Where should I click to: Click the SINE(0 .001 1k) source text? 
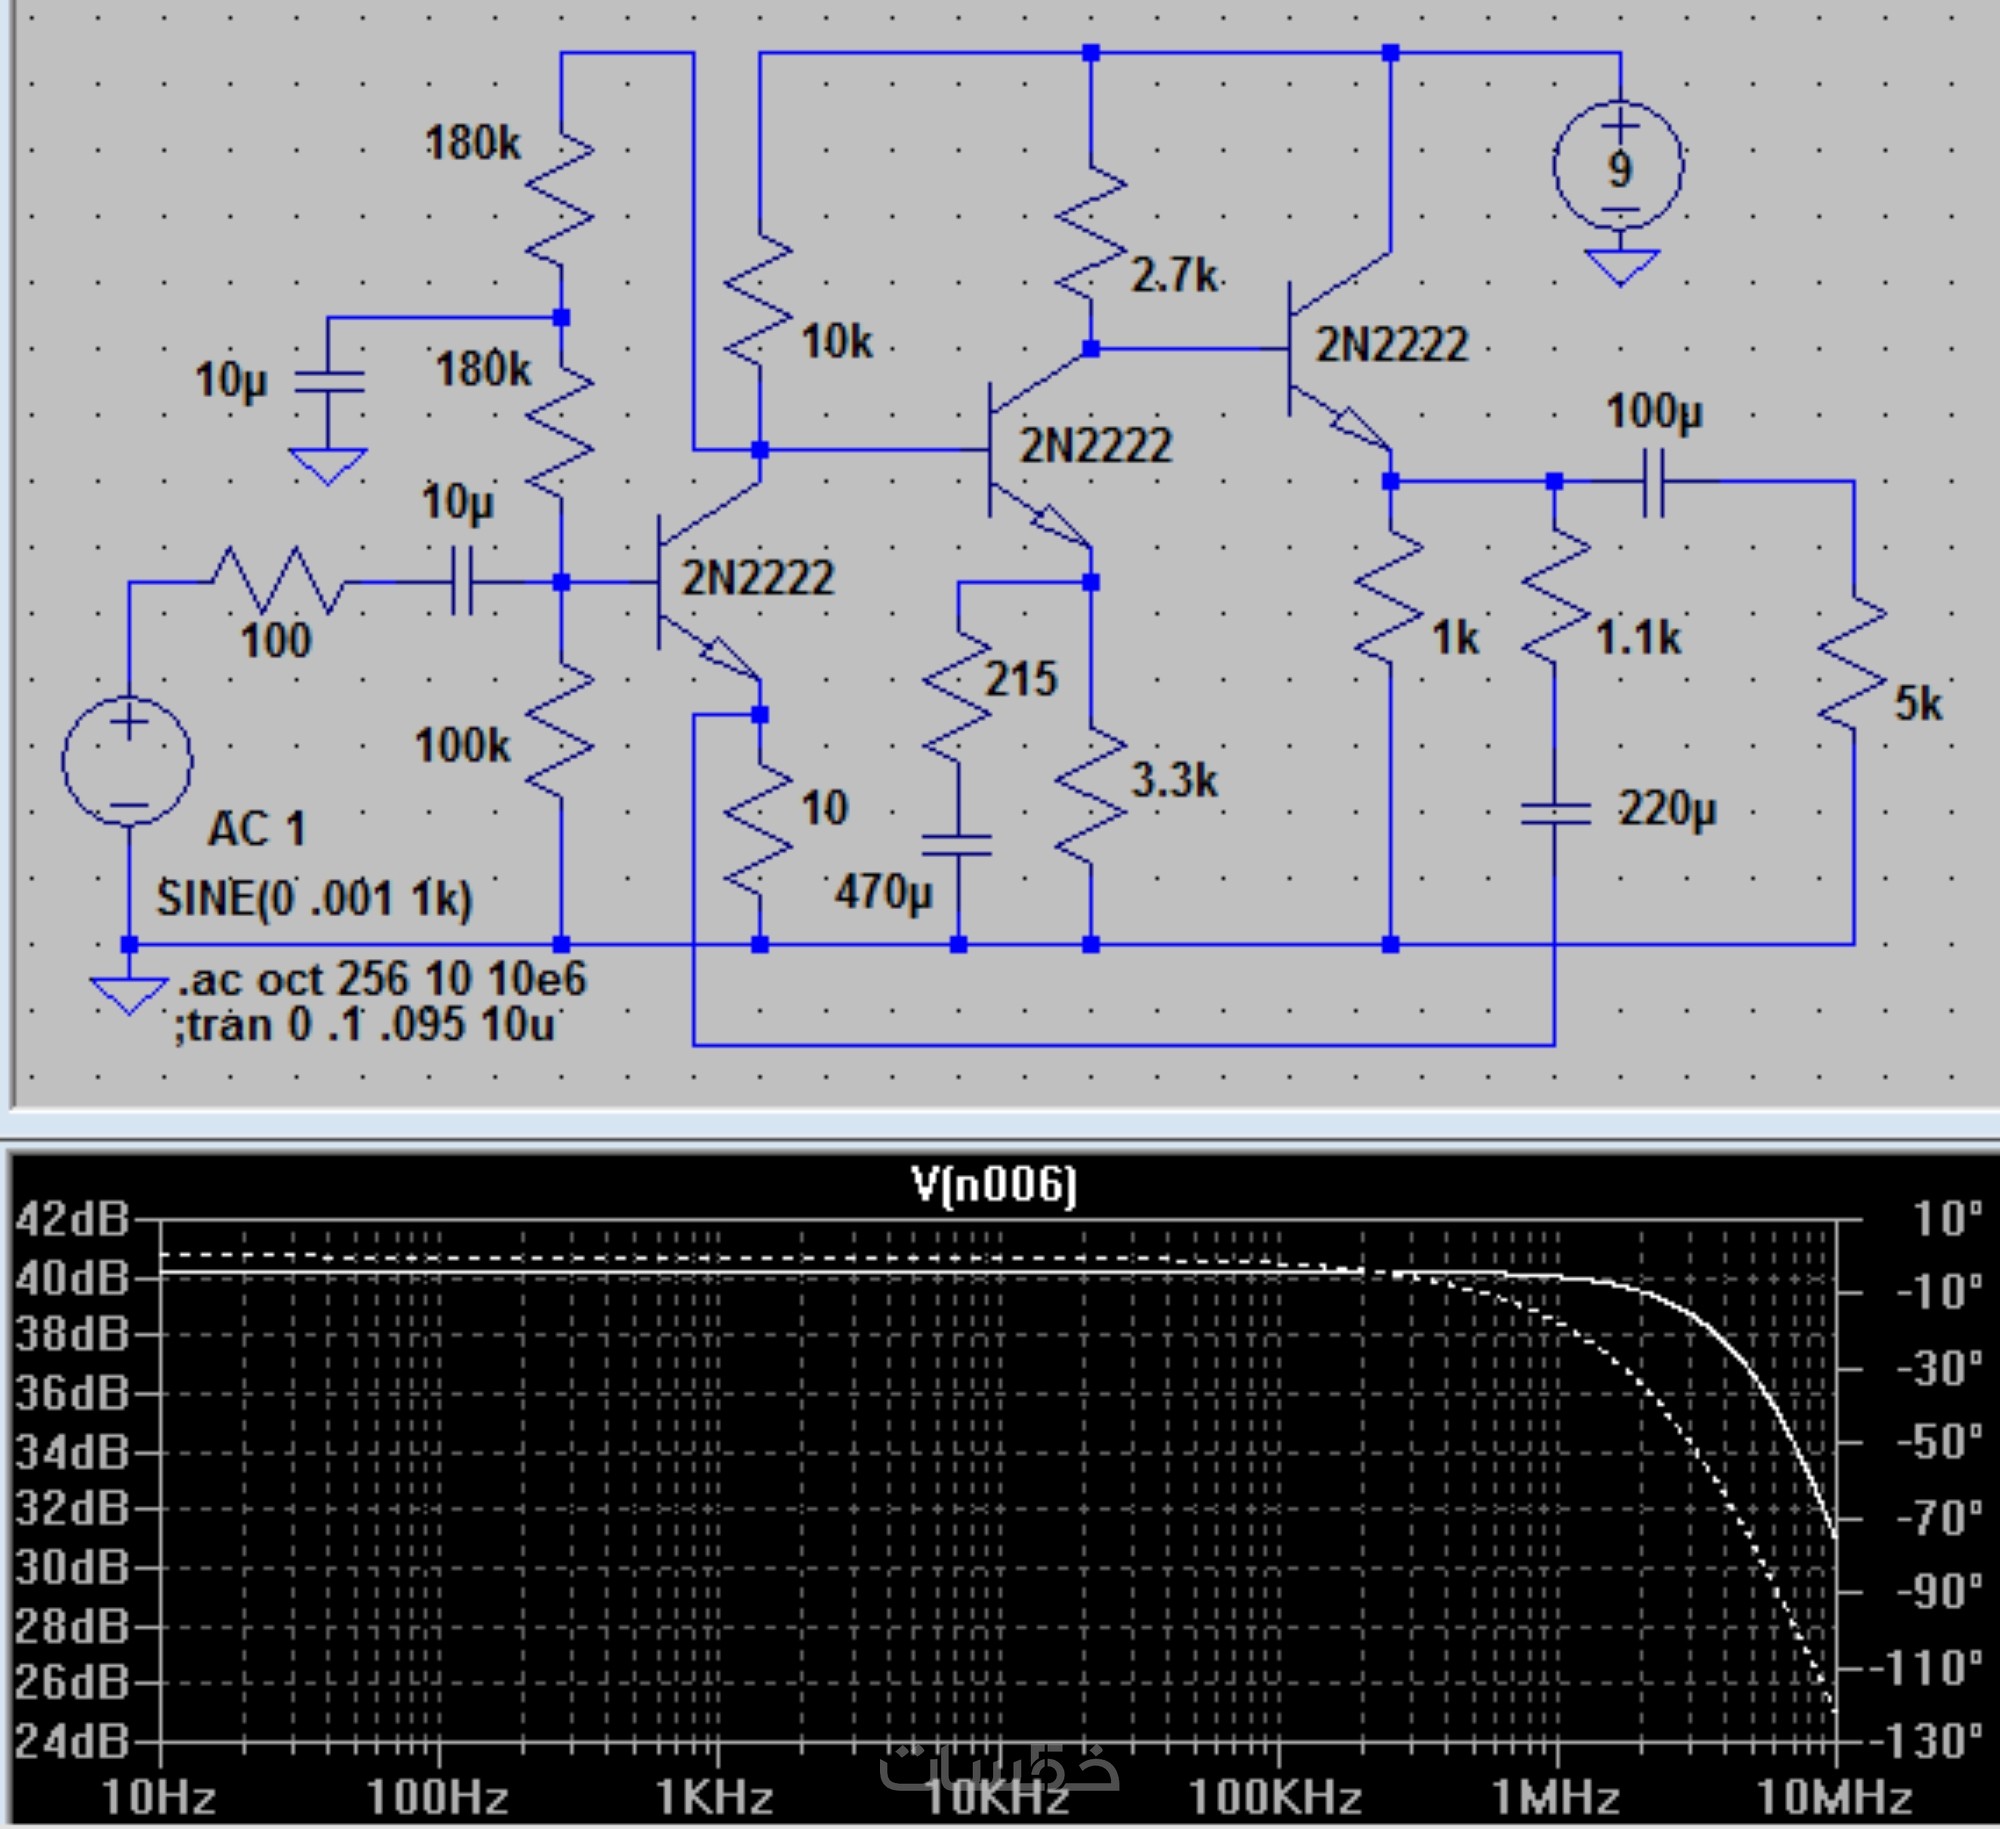313,898
